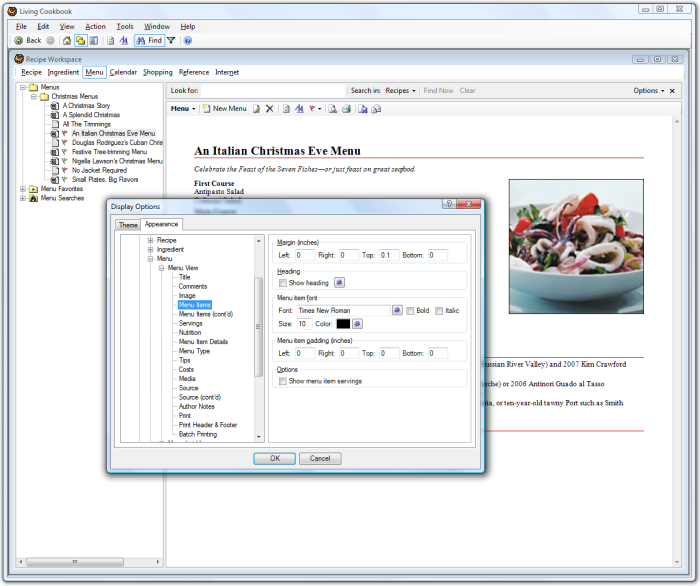Click the filter funnel icon

(171, 41)
